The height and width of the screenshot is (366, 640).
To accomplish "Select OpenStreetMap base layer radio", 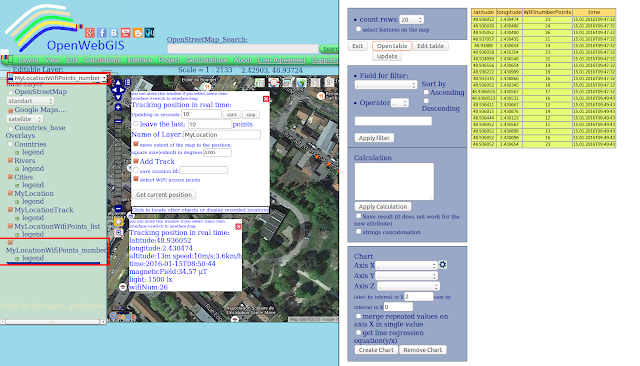I will point(11,92).
